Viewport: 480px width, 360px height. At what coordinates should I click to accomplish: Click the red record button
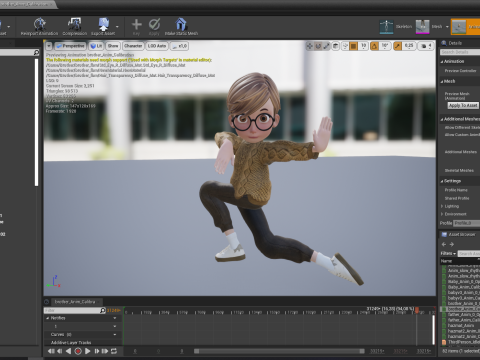click(x=78, y=351)
